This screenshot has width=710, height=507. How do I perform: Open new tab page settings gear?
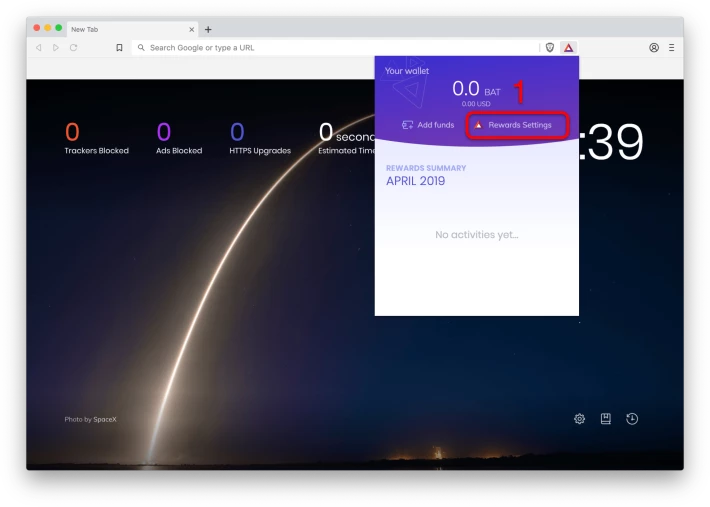click(579, 419)
